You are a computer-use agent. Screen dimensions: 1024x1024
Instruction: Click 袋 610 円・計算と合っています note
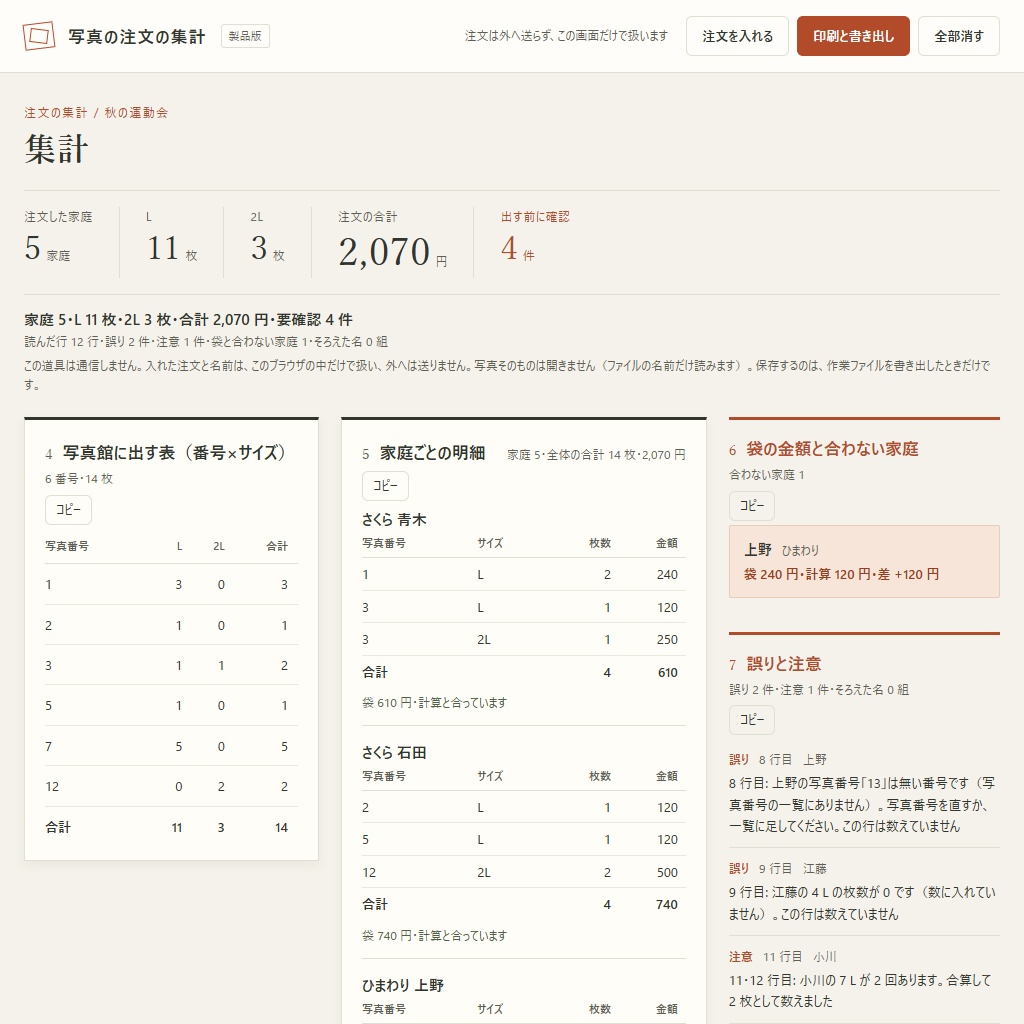[434, 703]
